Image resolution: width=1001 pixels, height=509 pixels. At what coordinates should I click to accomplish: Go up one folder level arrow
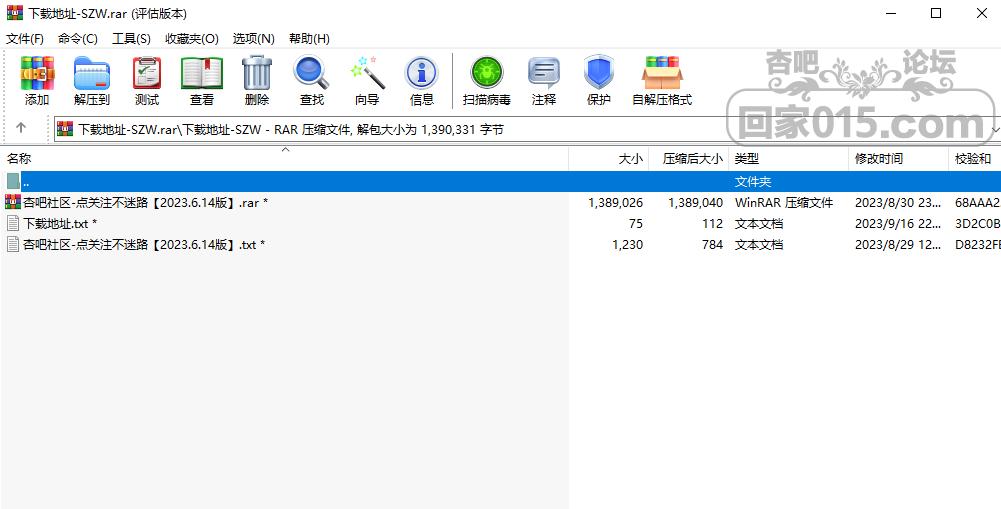tap(21, 128)
